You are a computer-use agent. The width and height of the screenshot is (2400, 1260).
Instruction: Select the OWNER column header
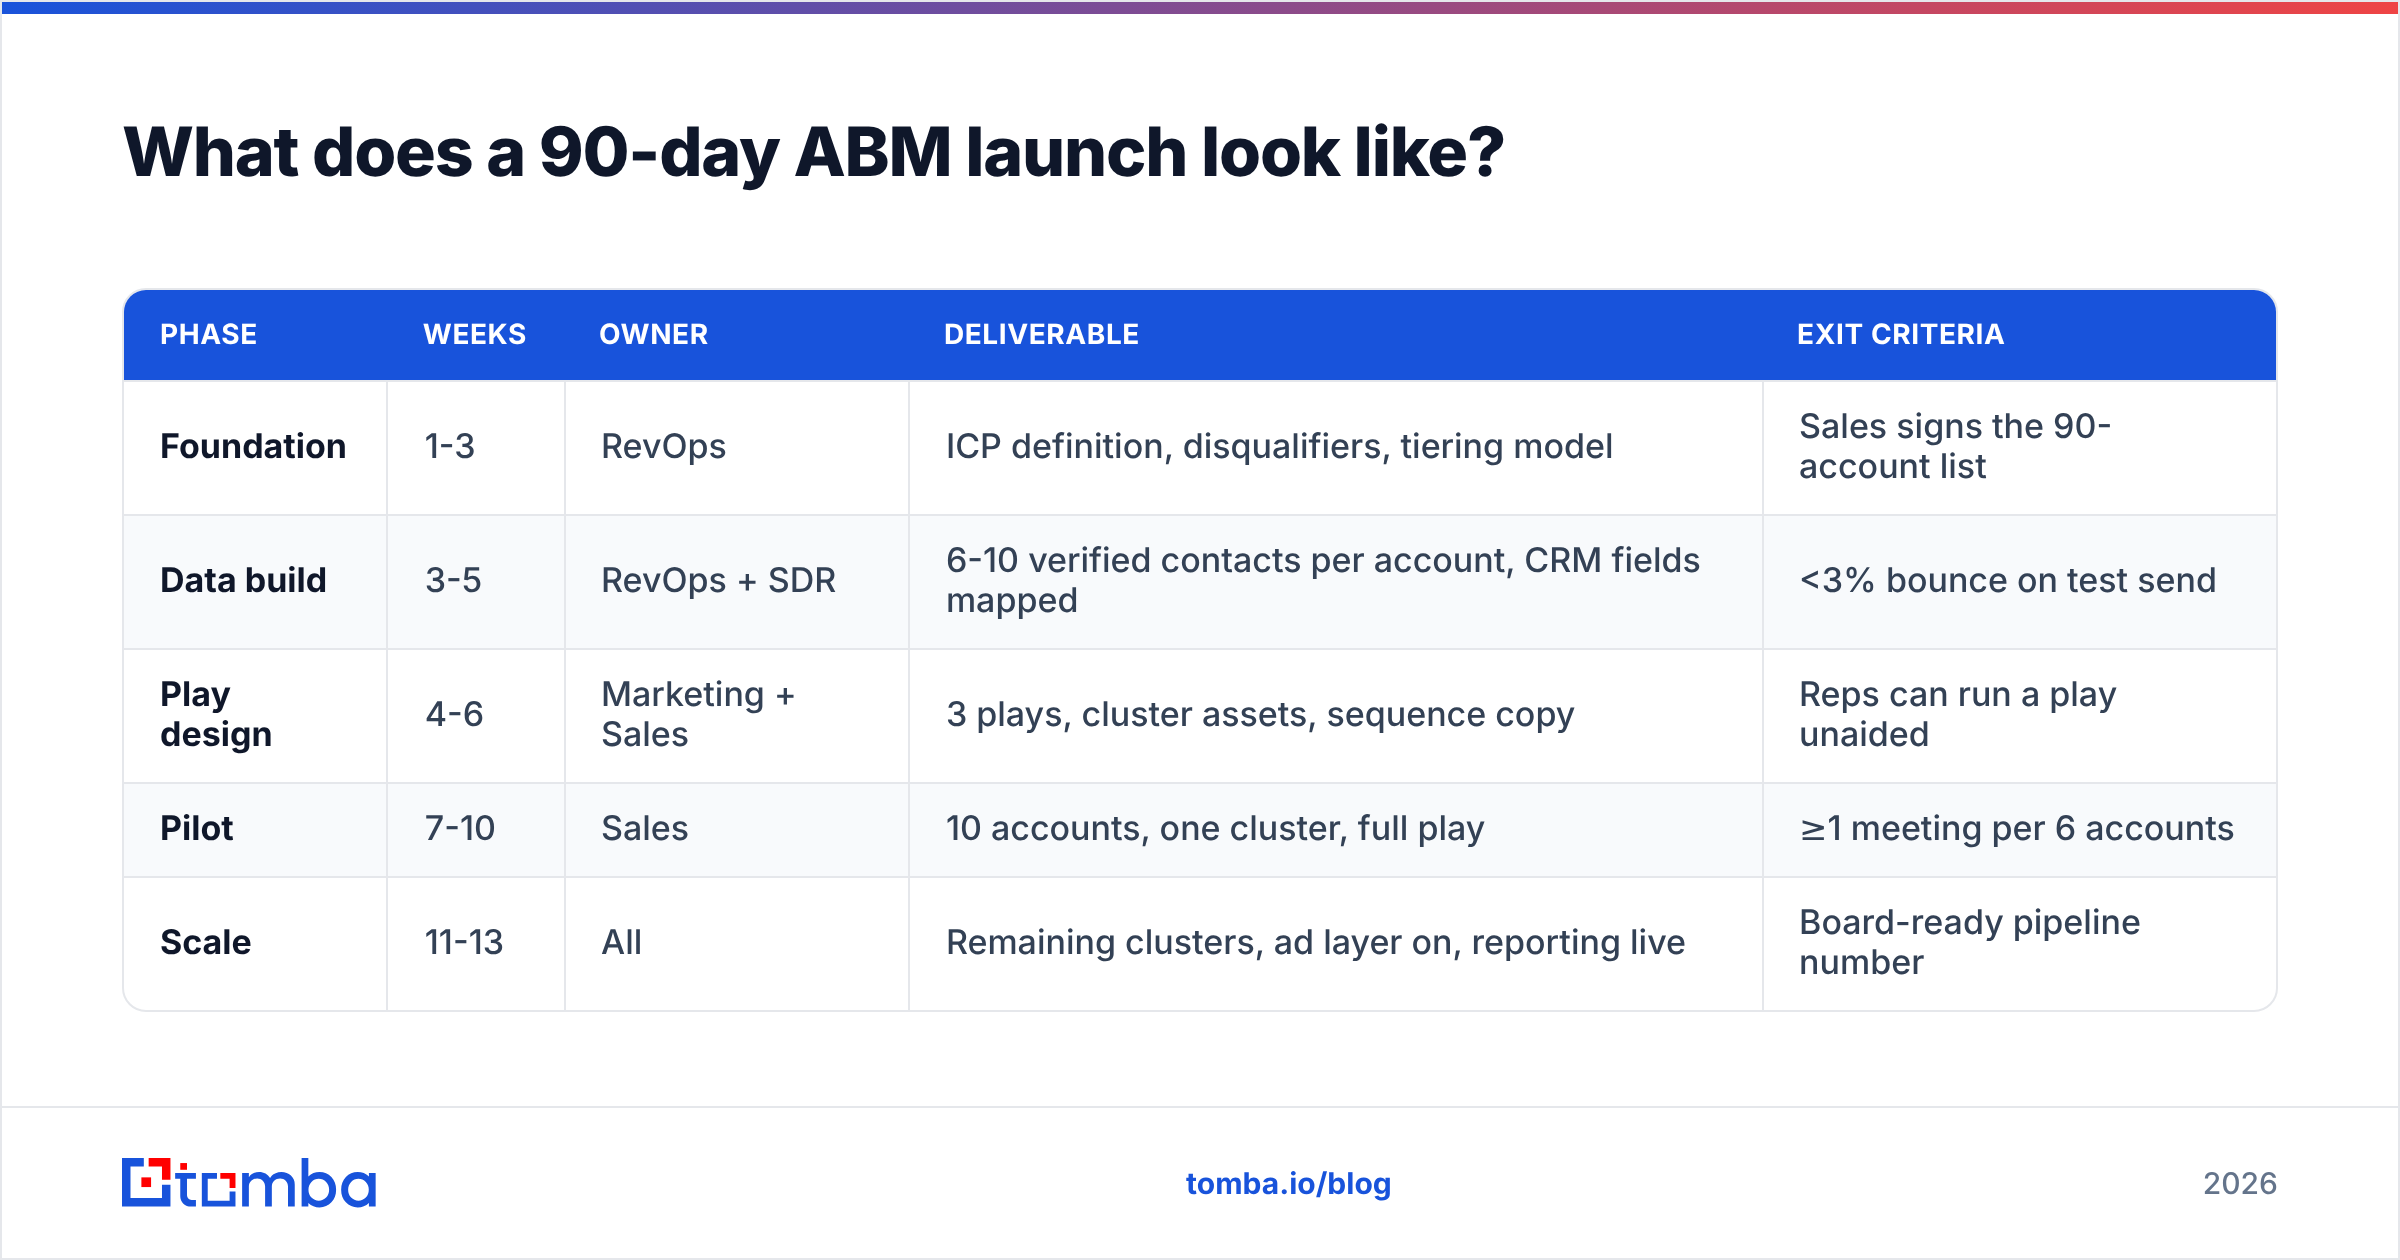(654, 334)
